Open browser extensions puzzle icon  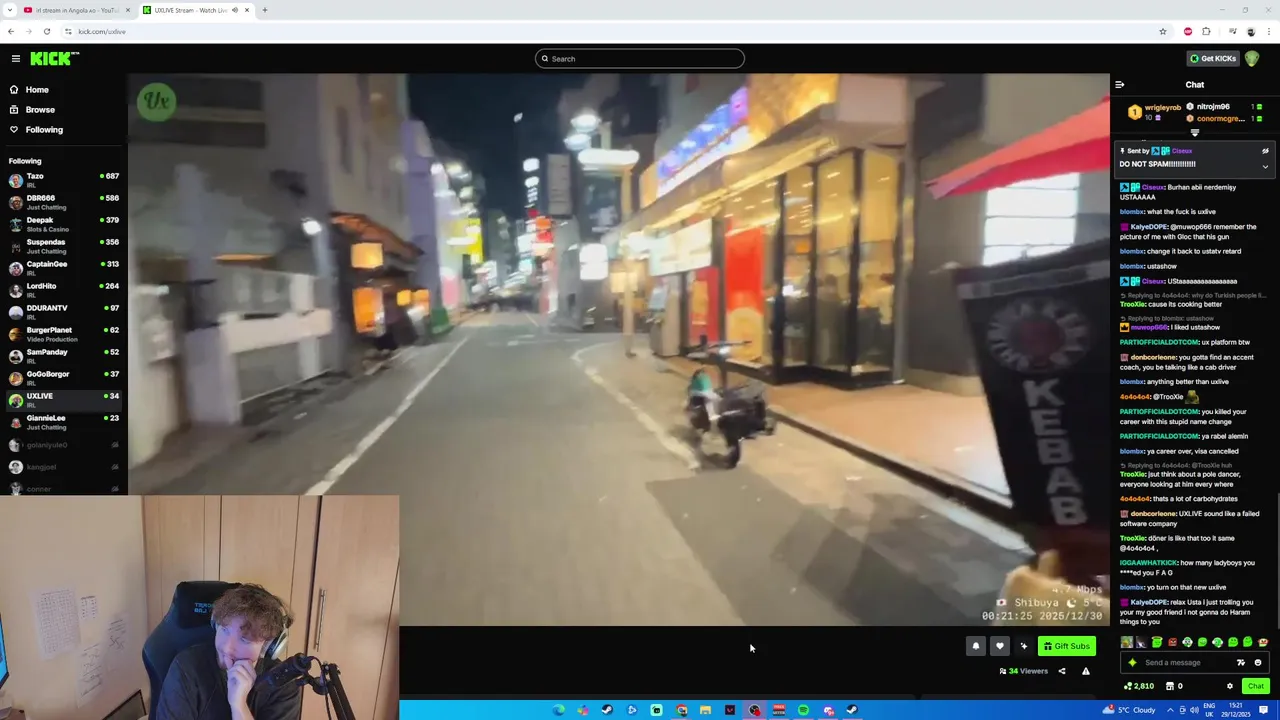[x=1206, y=31]
